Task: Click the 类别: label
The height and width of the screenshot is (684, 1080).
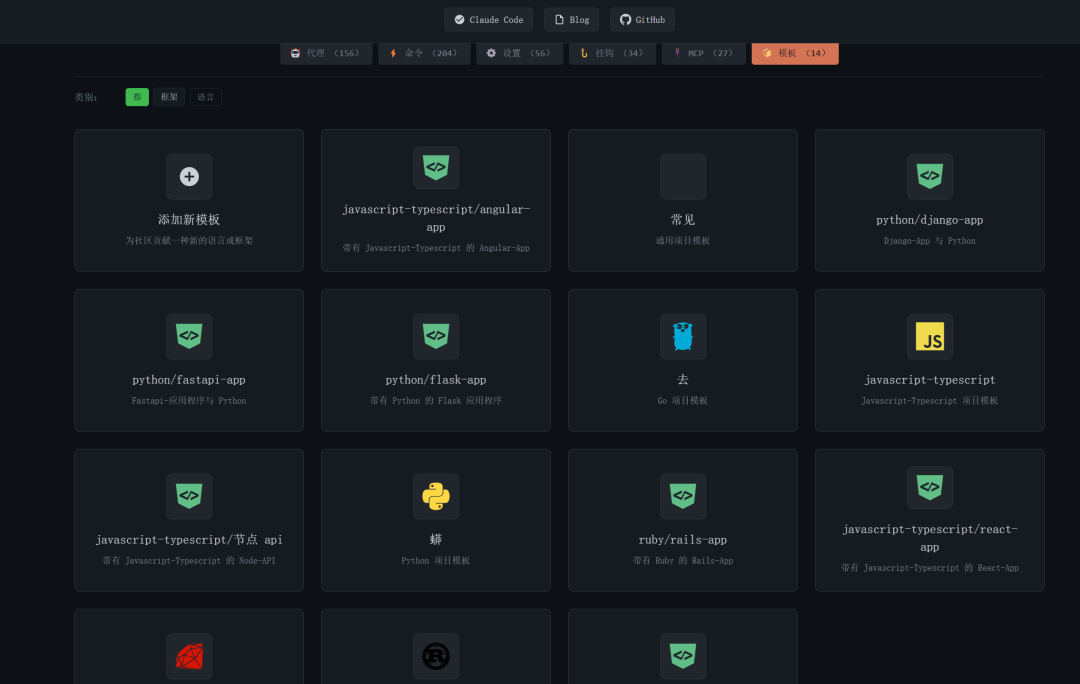Action: tap(86, 97)
